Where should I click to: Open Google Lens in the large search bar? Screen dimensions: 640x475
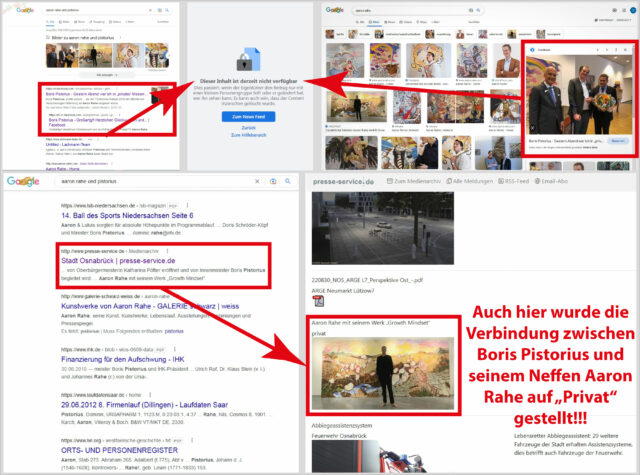(273, 181)
